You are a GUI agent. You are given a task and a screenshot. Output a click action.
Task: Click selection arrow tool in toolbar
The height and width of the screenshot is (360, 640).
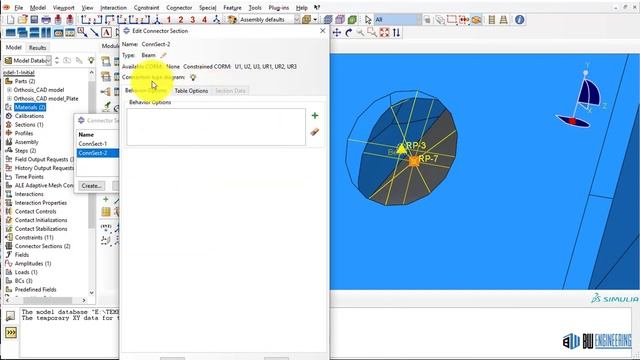click(368, 20)
